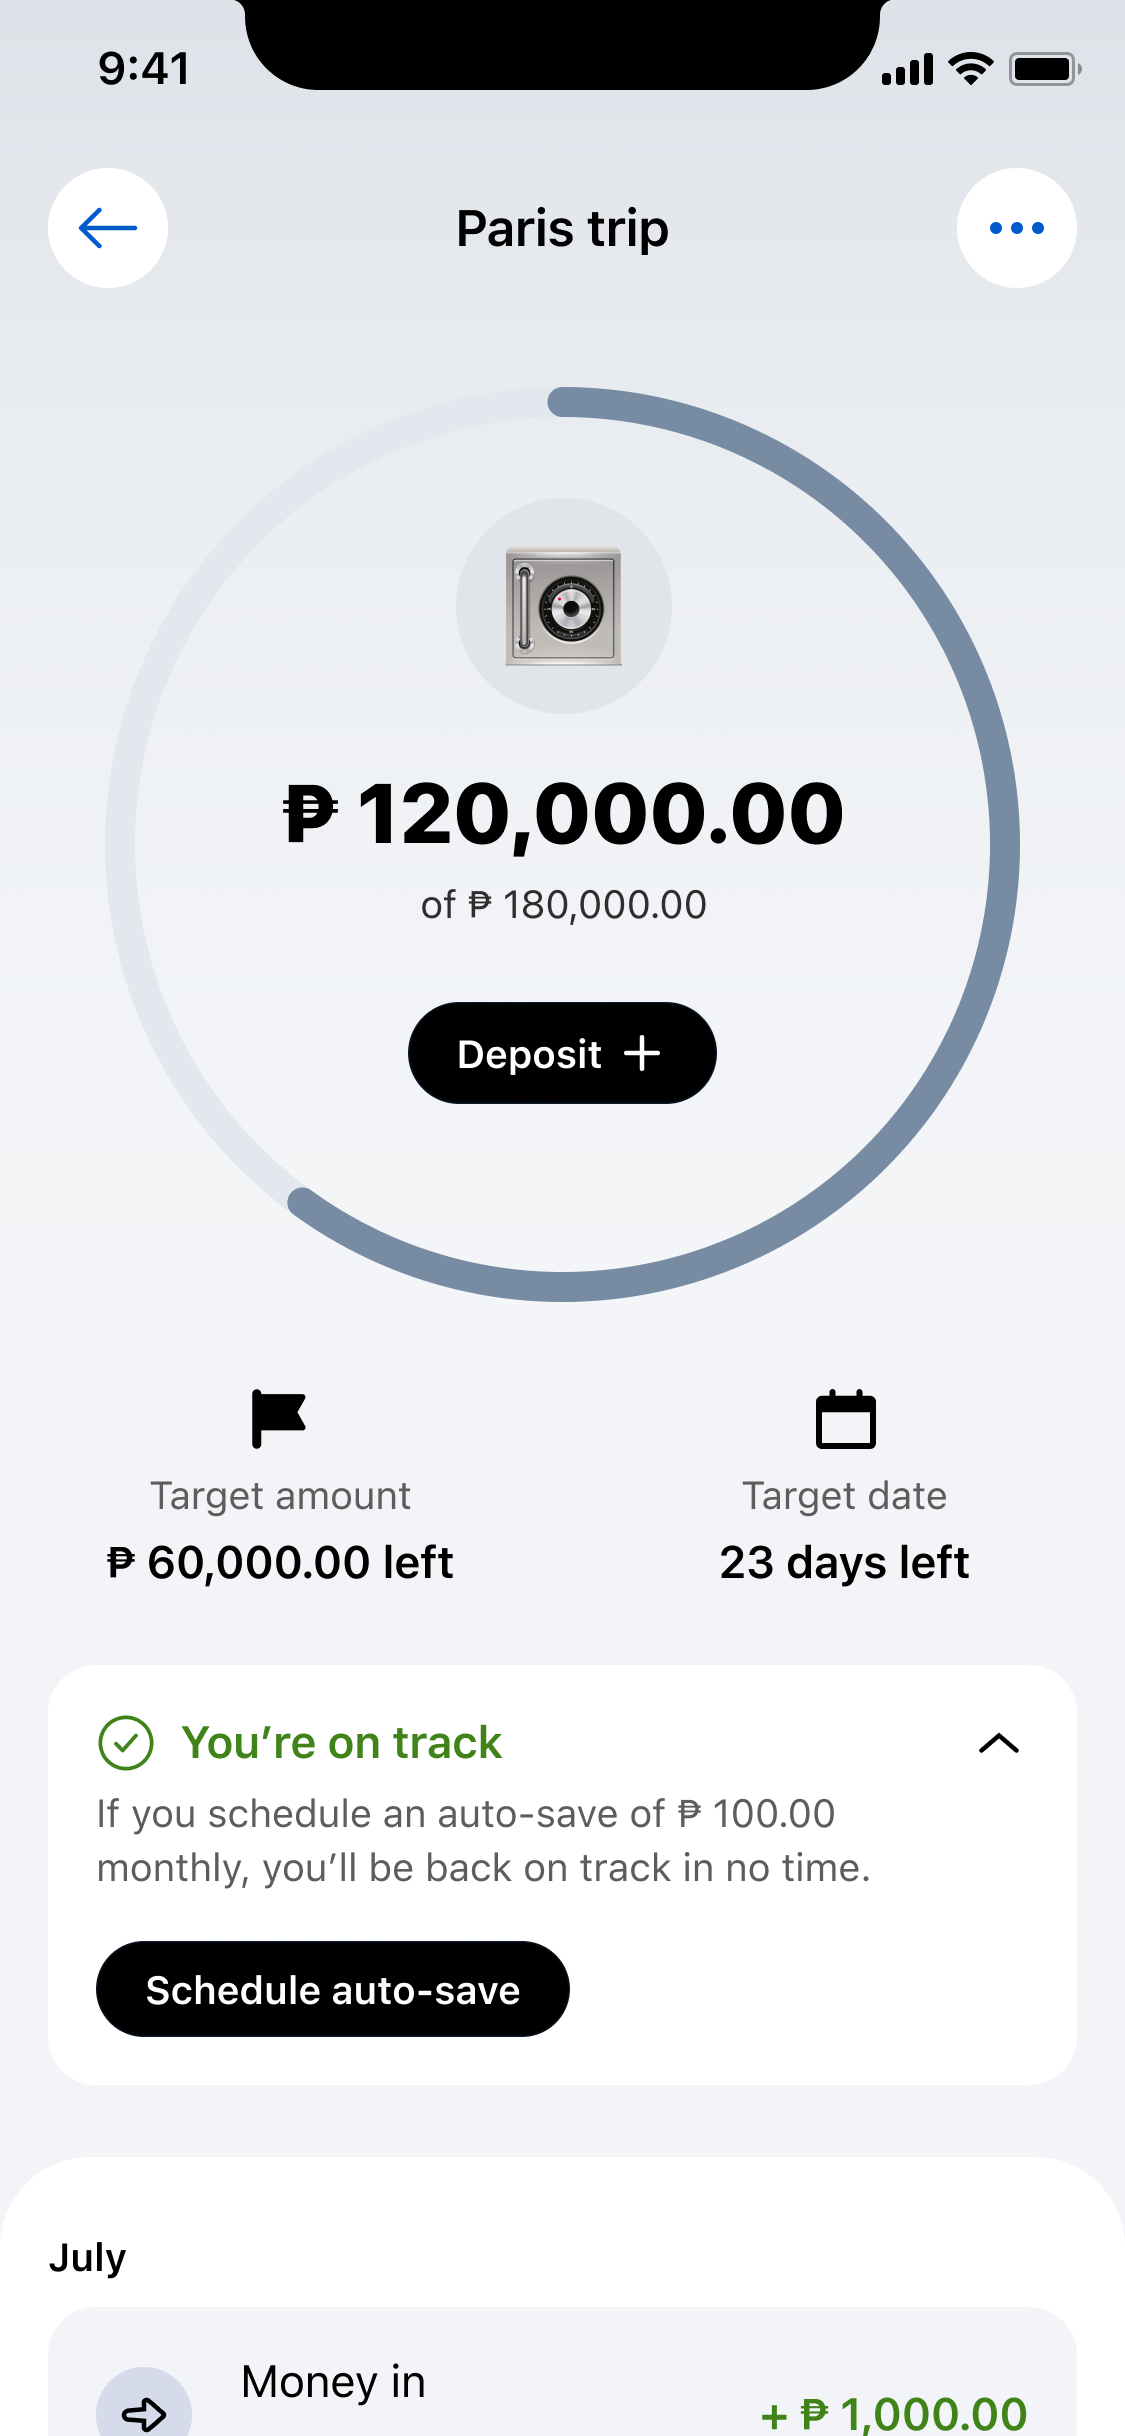Tap the July section header

tap(88, 2257)
